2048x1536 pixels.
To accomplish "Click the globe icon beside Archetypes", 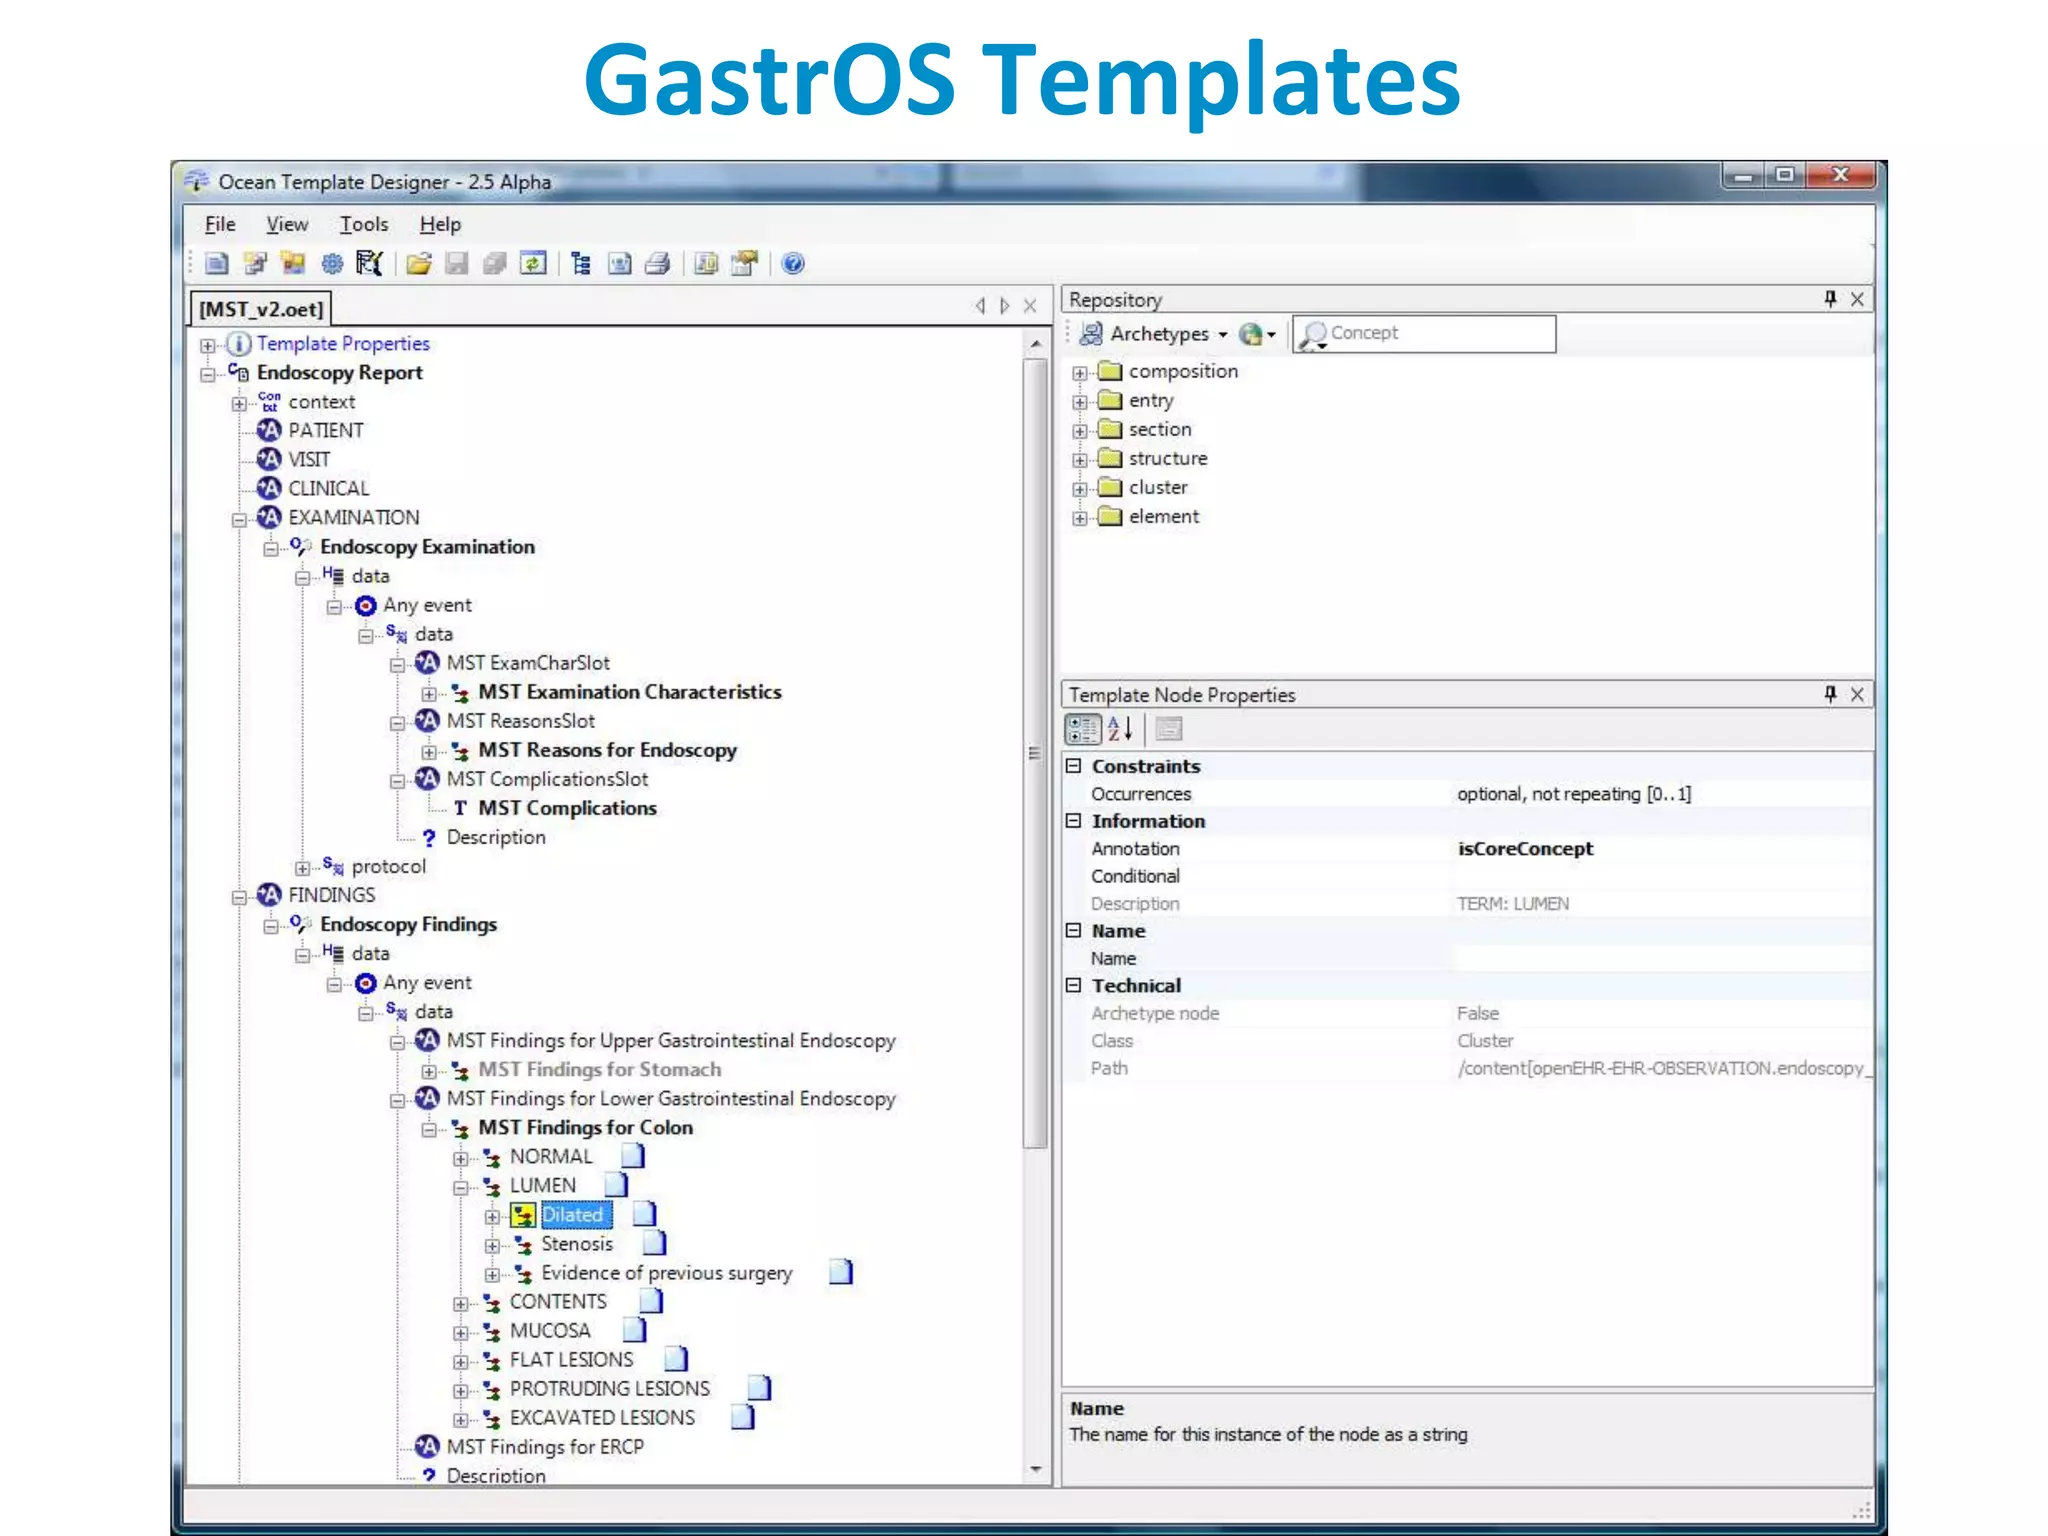I will tap(1251, 334).
